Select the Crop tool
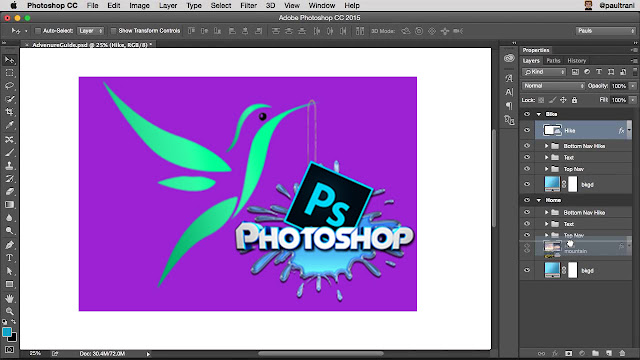The image size is (640, 360). click(x=9, y=112)
